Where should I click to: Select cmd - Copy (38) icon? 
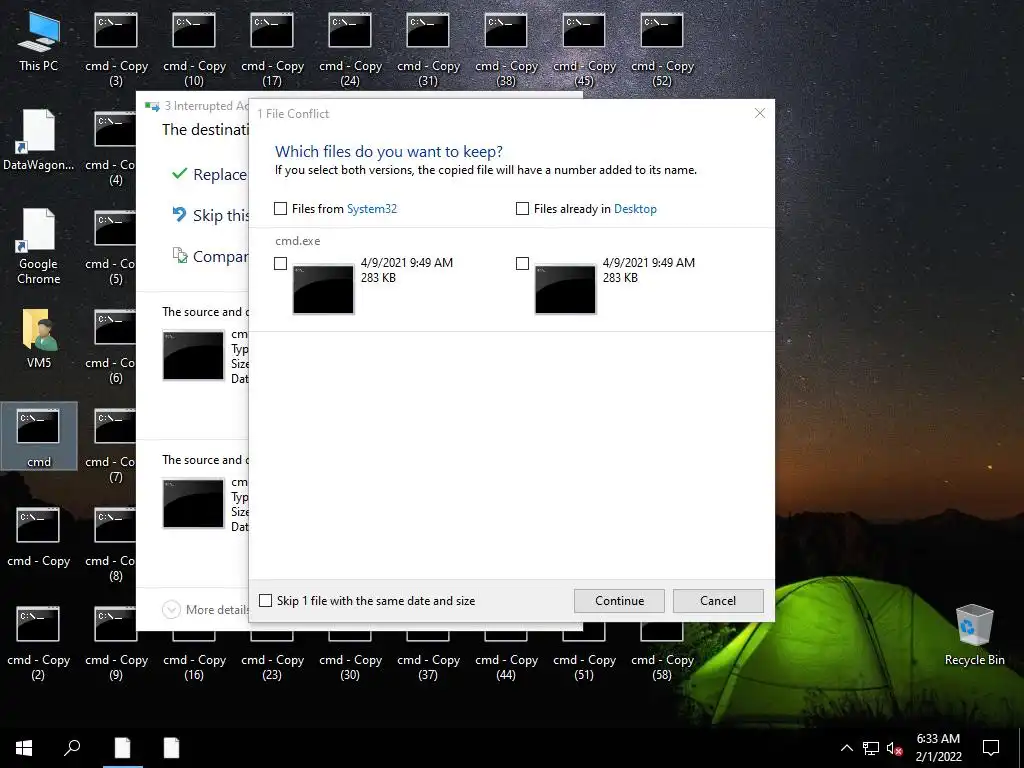click(506, 50)
